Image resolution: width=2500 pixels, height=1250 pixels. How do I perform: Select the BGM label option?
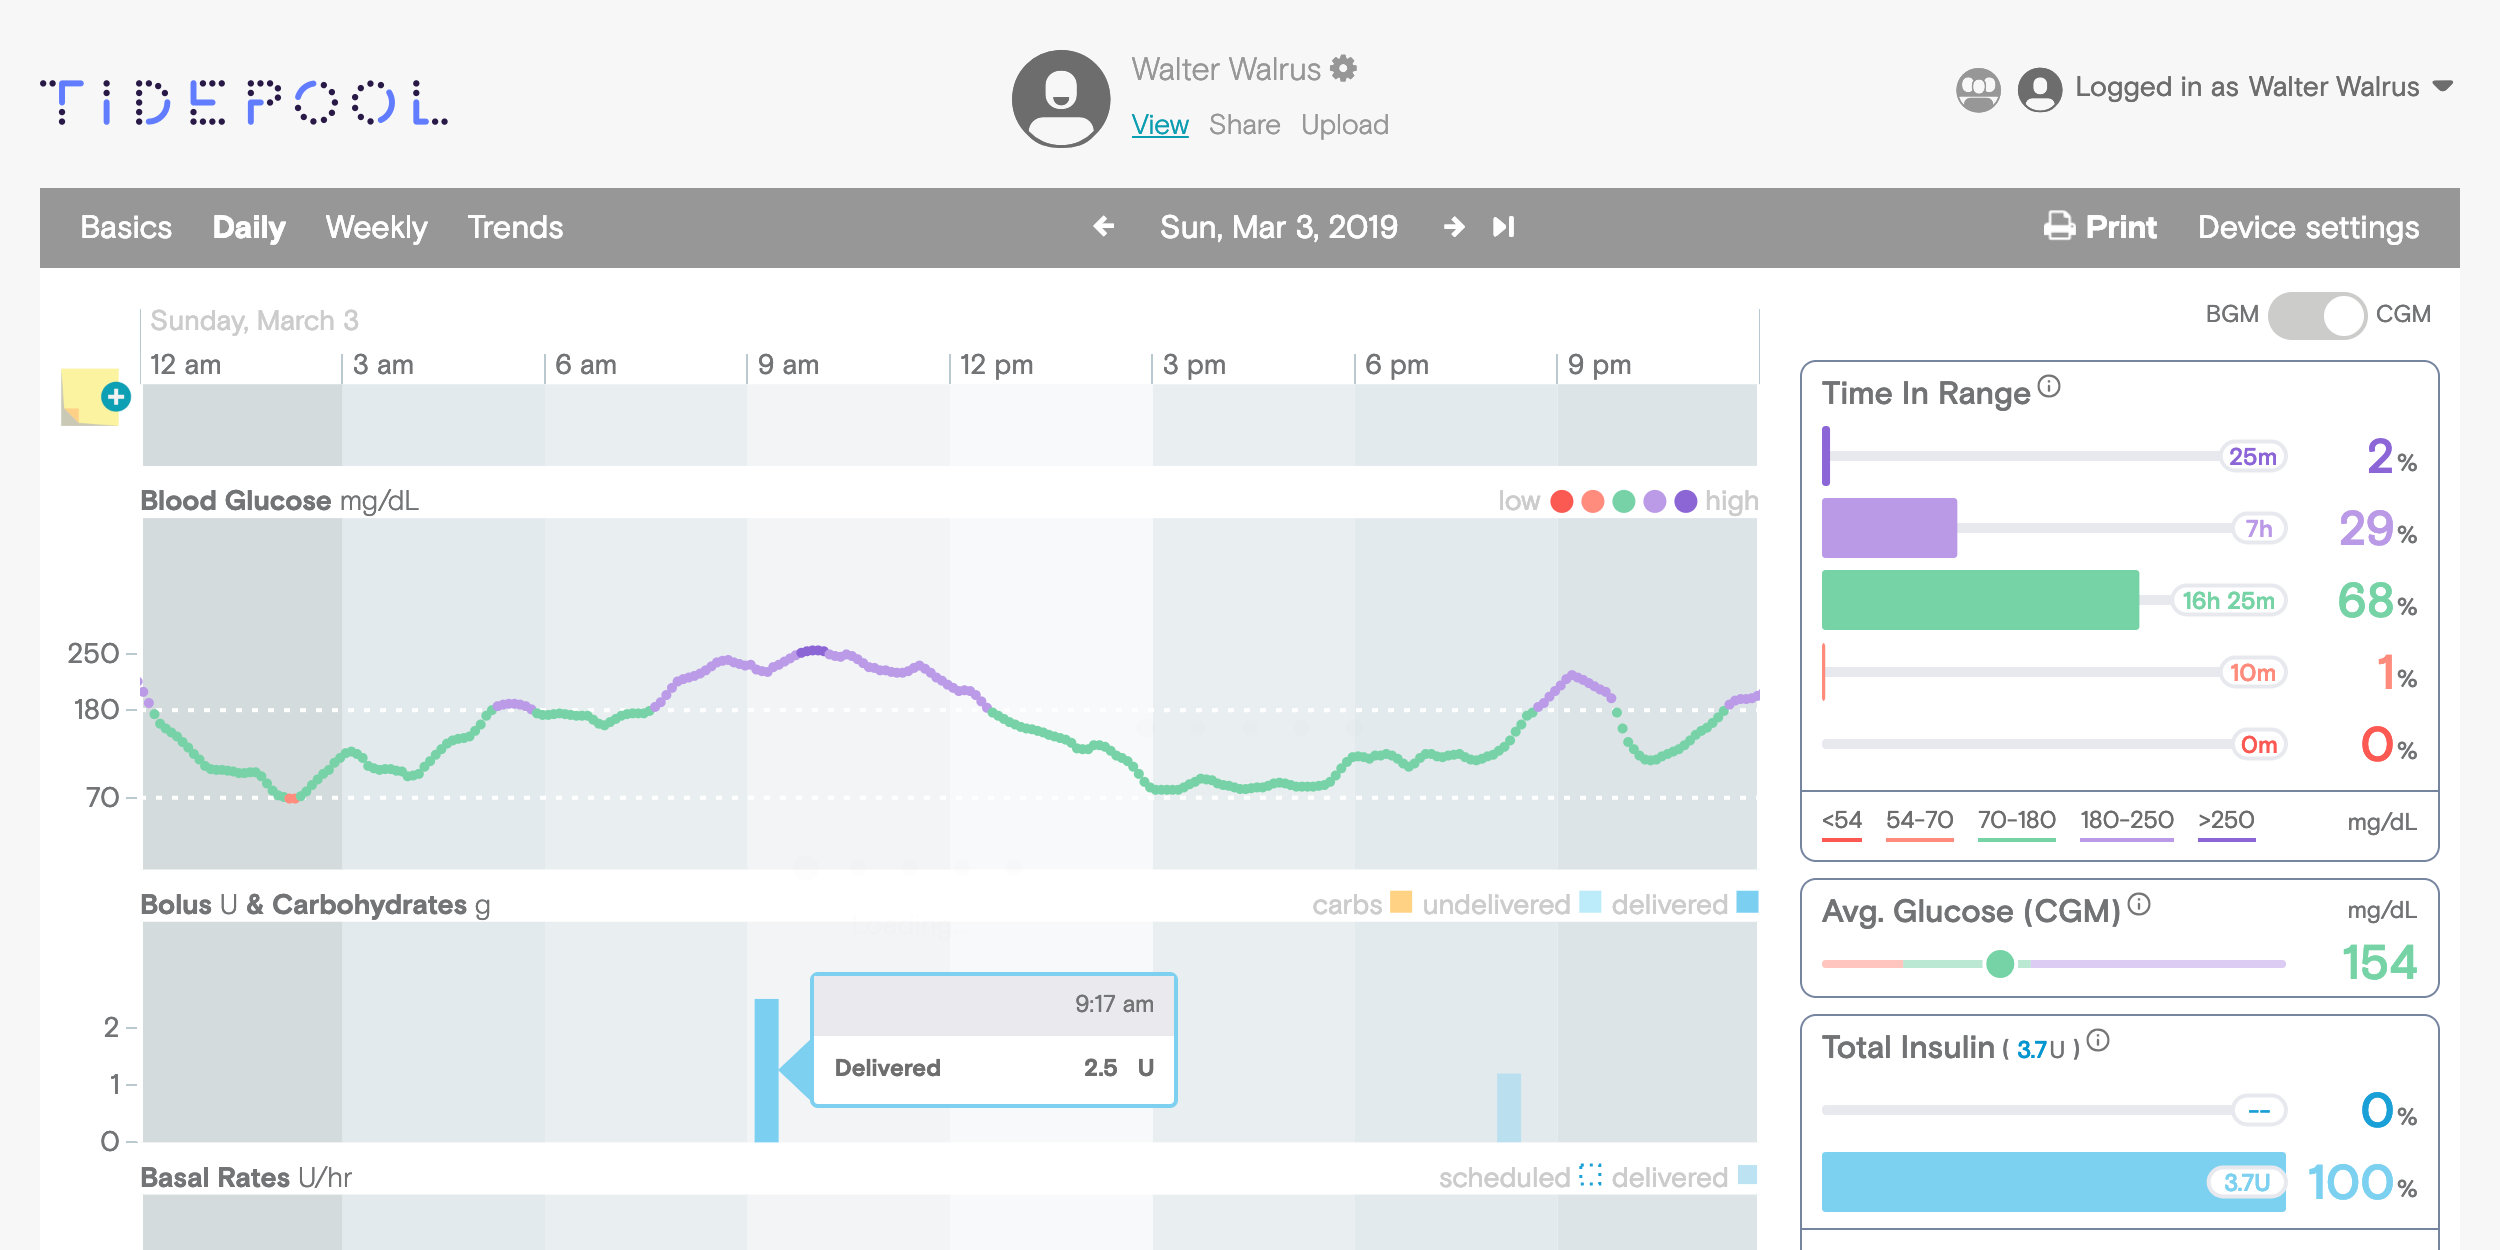coord(2231,314)
